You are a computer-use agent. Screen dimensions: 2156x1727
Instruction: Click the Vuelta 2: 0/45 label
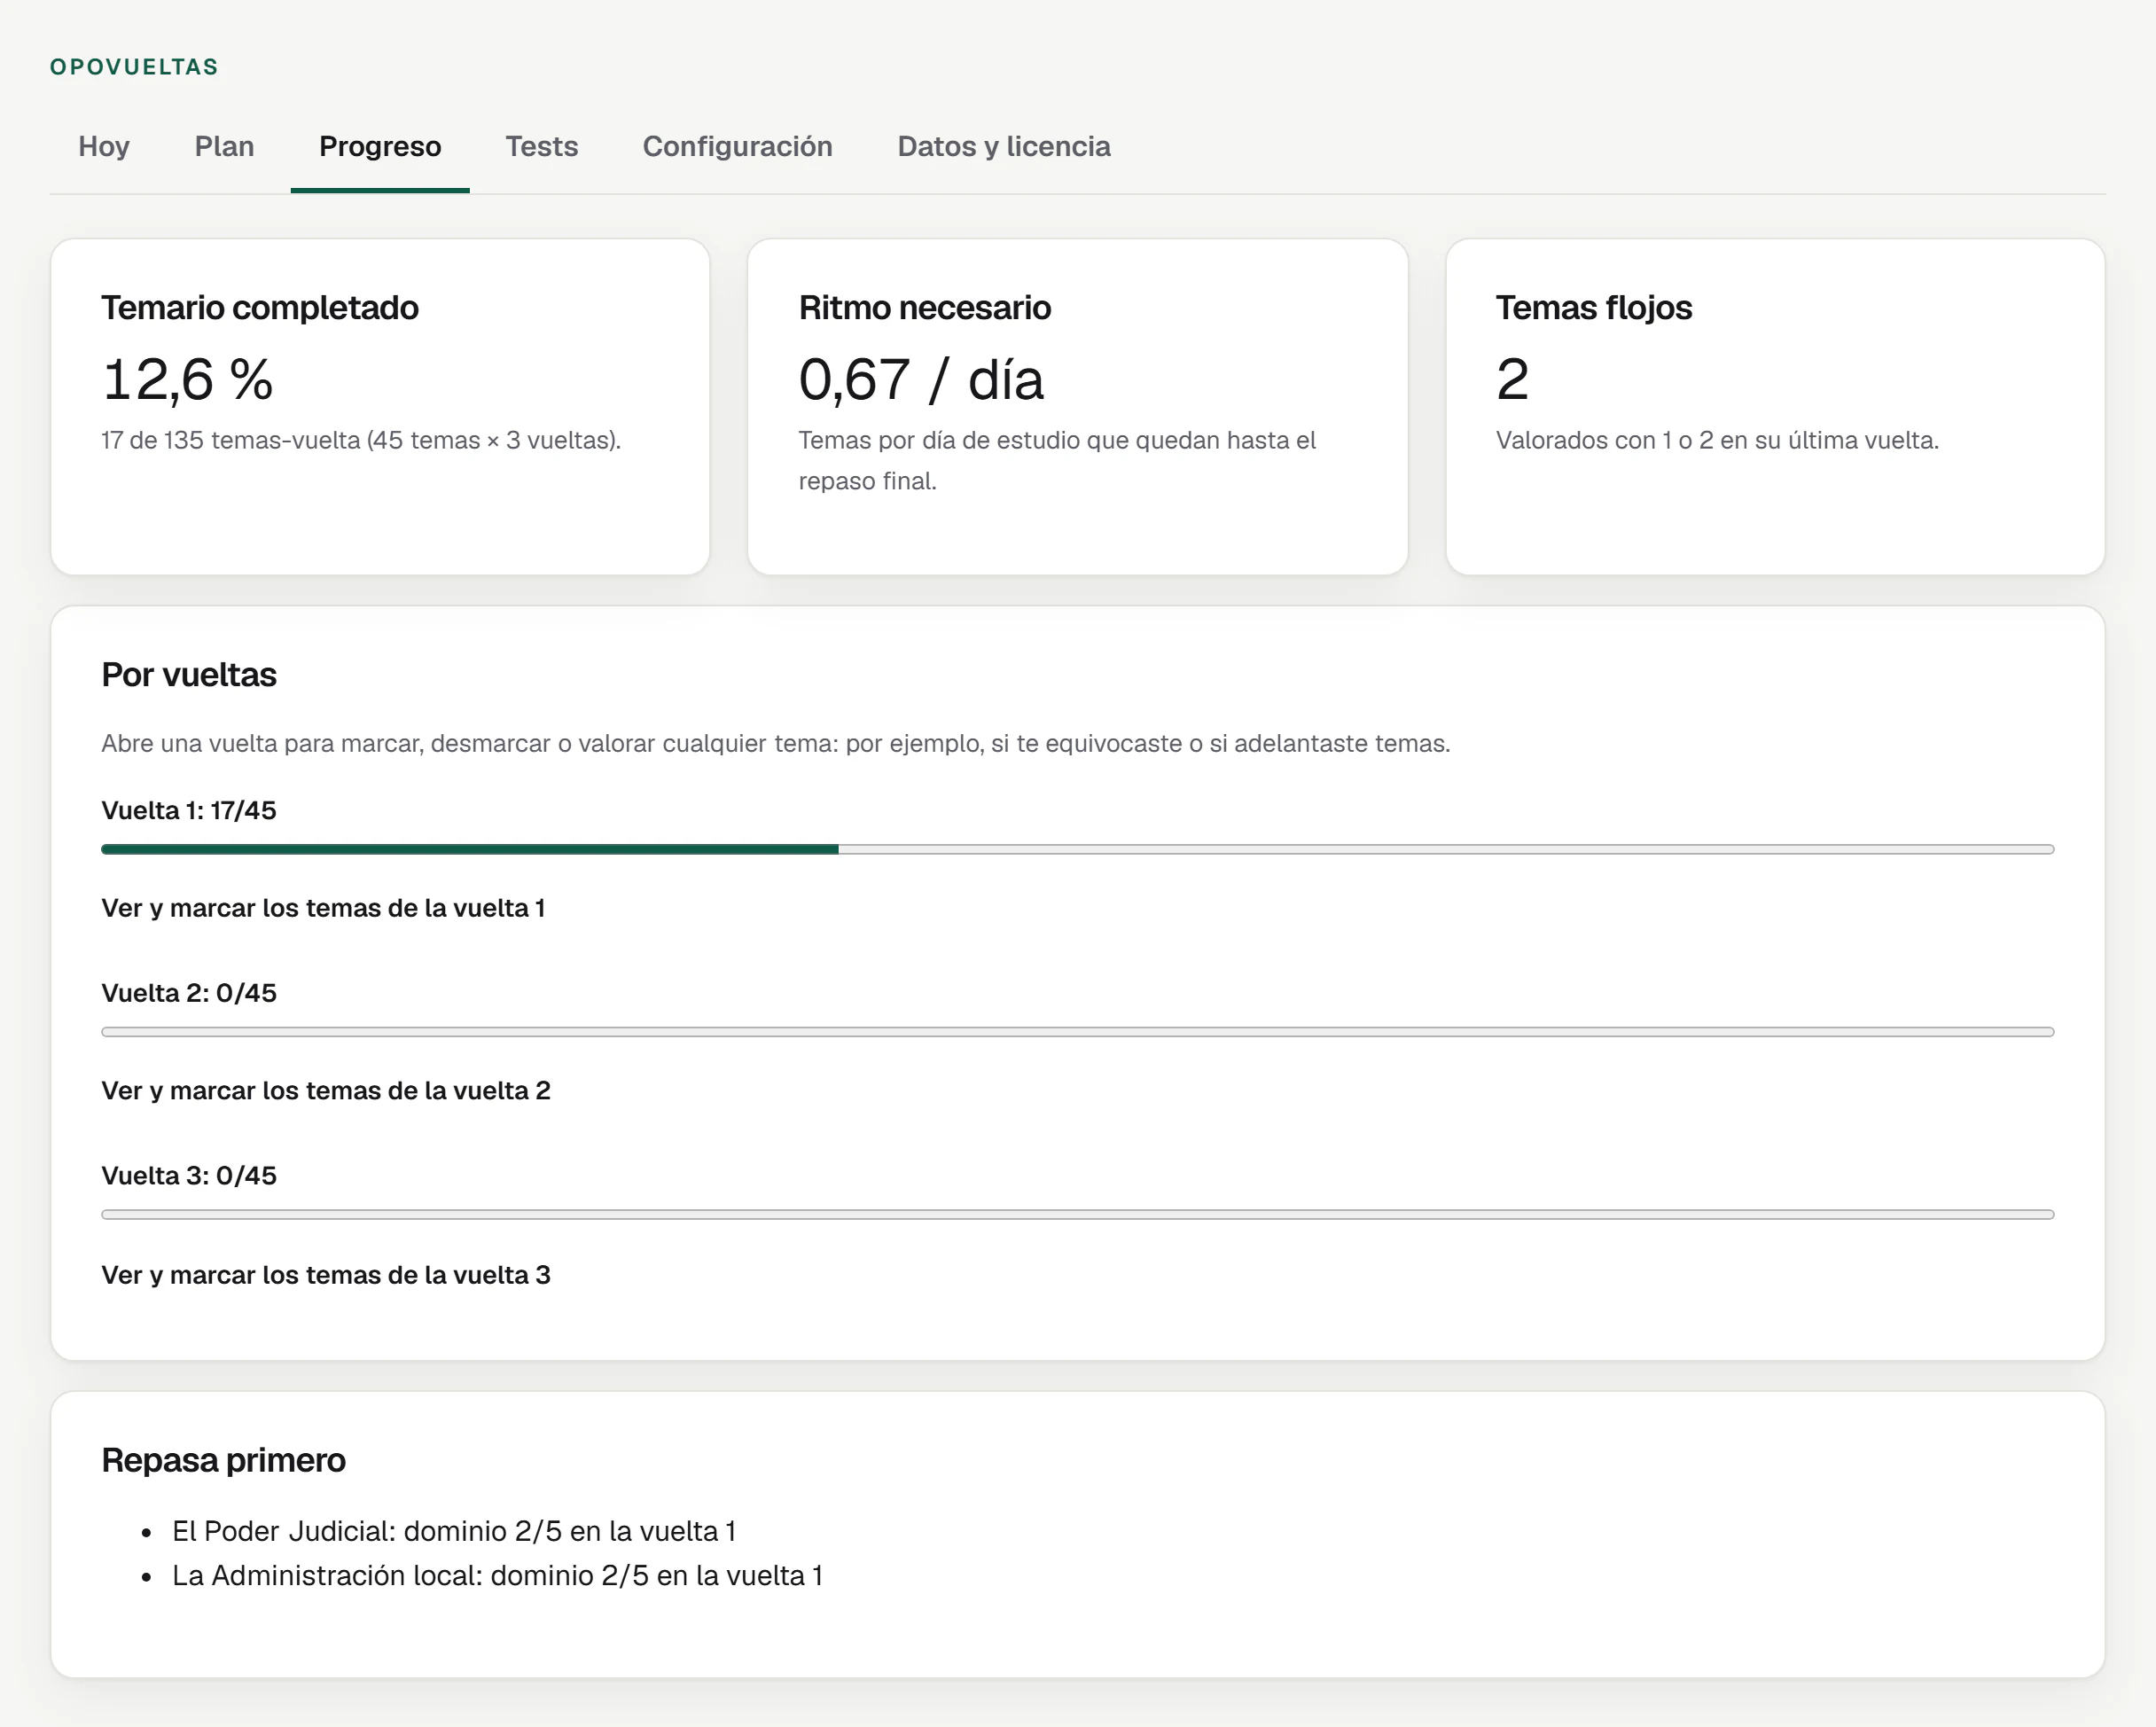click(189, 993)
